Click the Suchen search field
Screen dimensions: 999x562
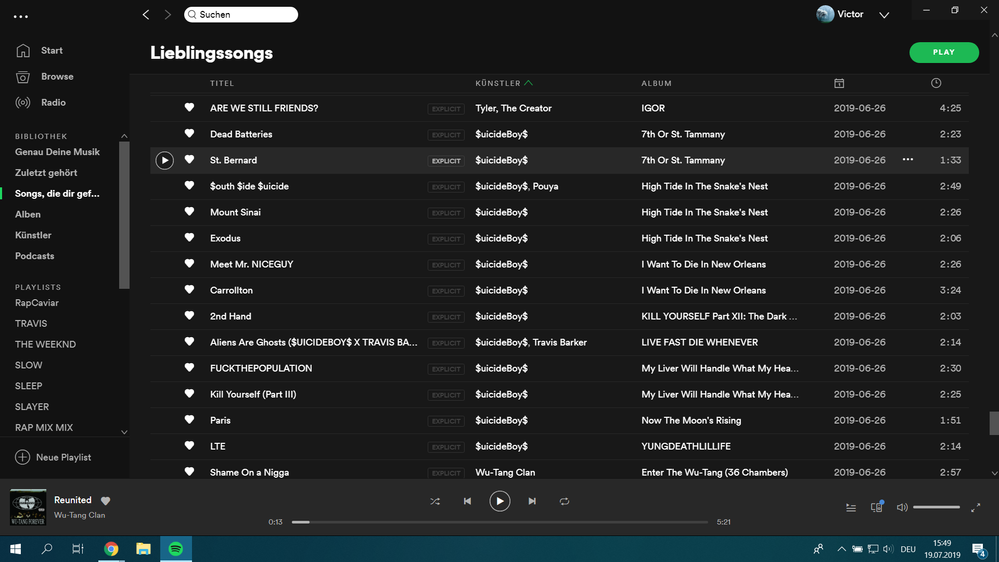(241, 14)
